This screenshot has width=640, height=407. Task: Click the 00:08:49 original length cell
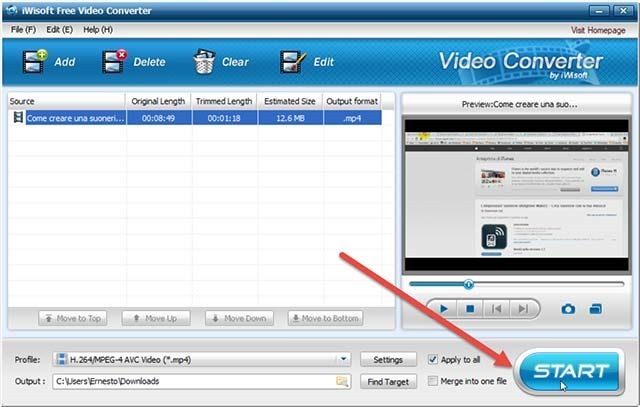coord(158,118)
